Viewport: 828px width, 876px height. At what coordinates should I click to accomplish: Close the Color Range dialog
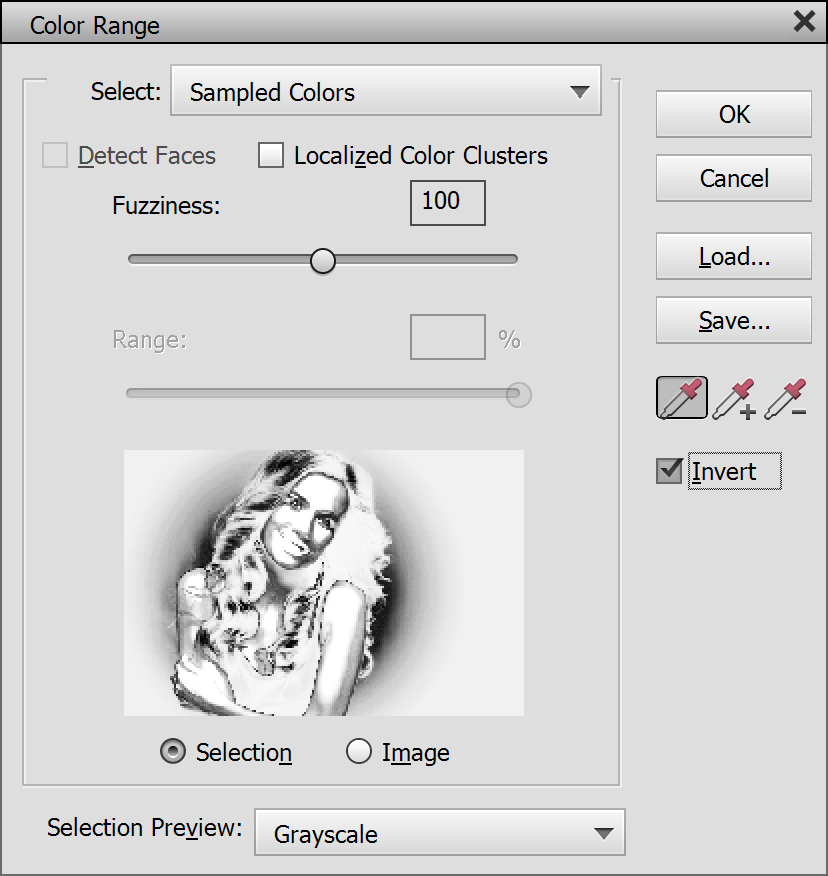[x=803, y=21]
